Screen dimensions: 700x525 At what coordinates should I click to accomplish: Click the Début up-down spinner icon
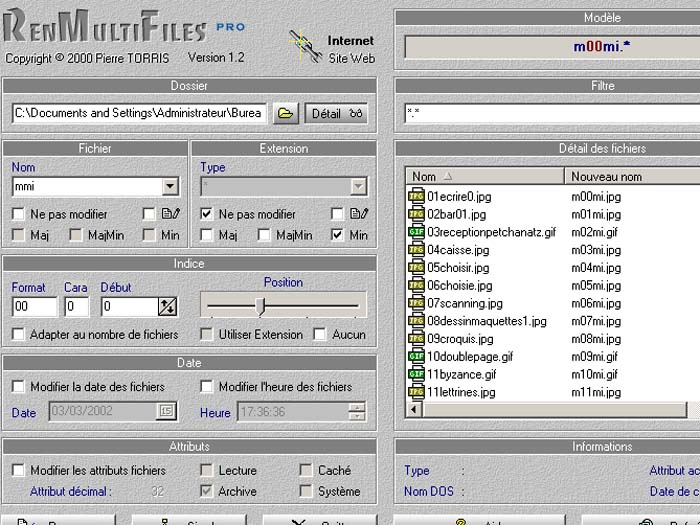point(167,307)
